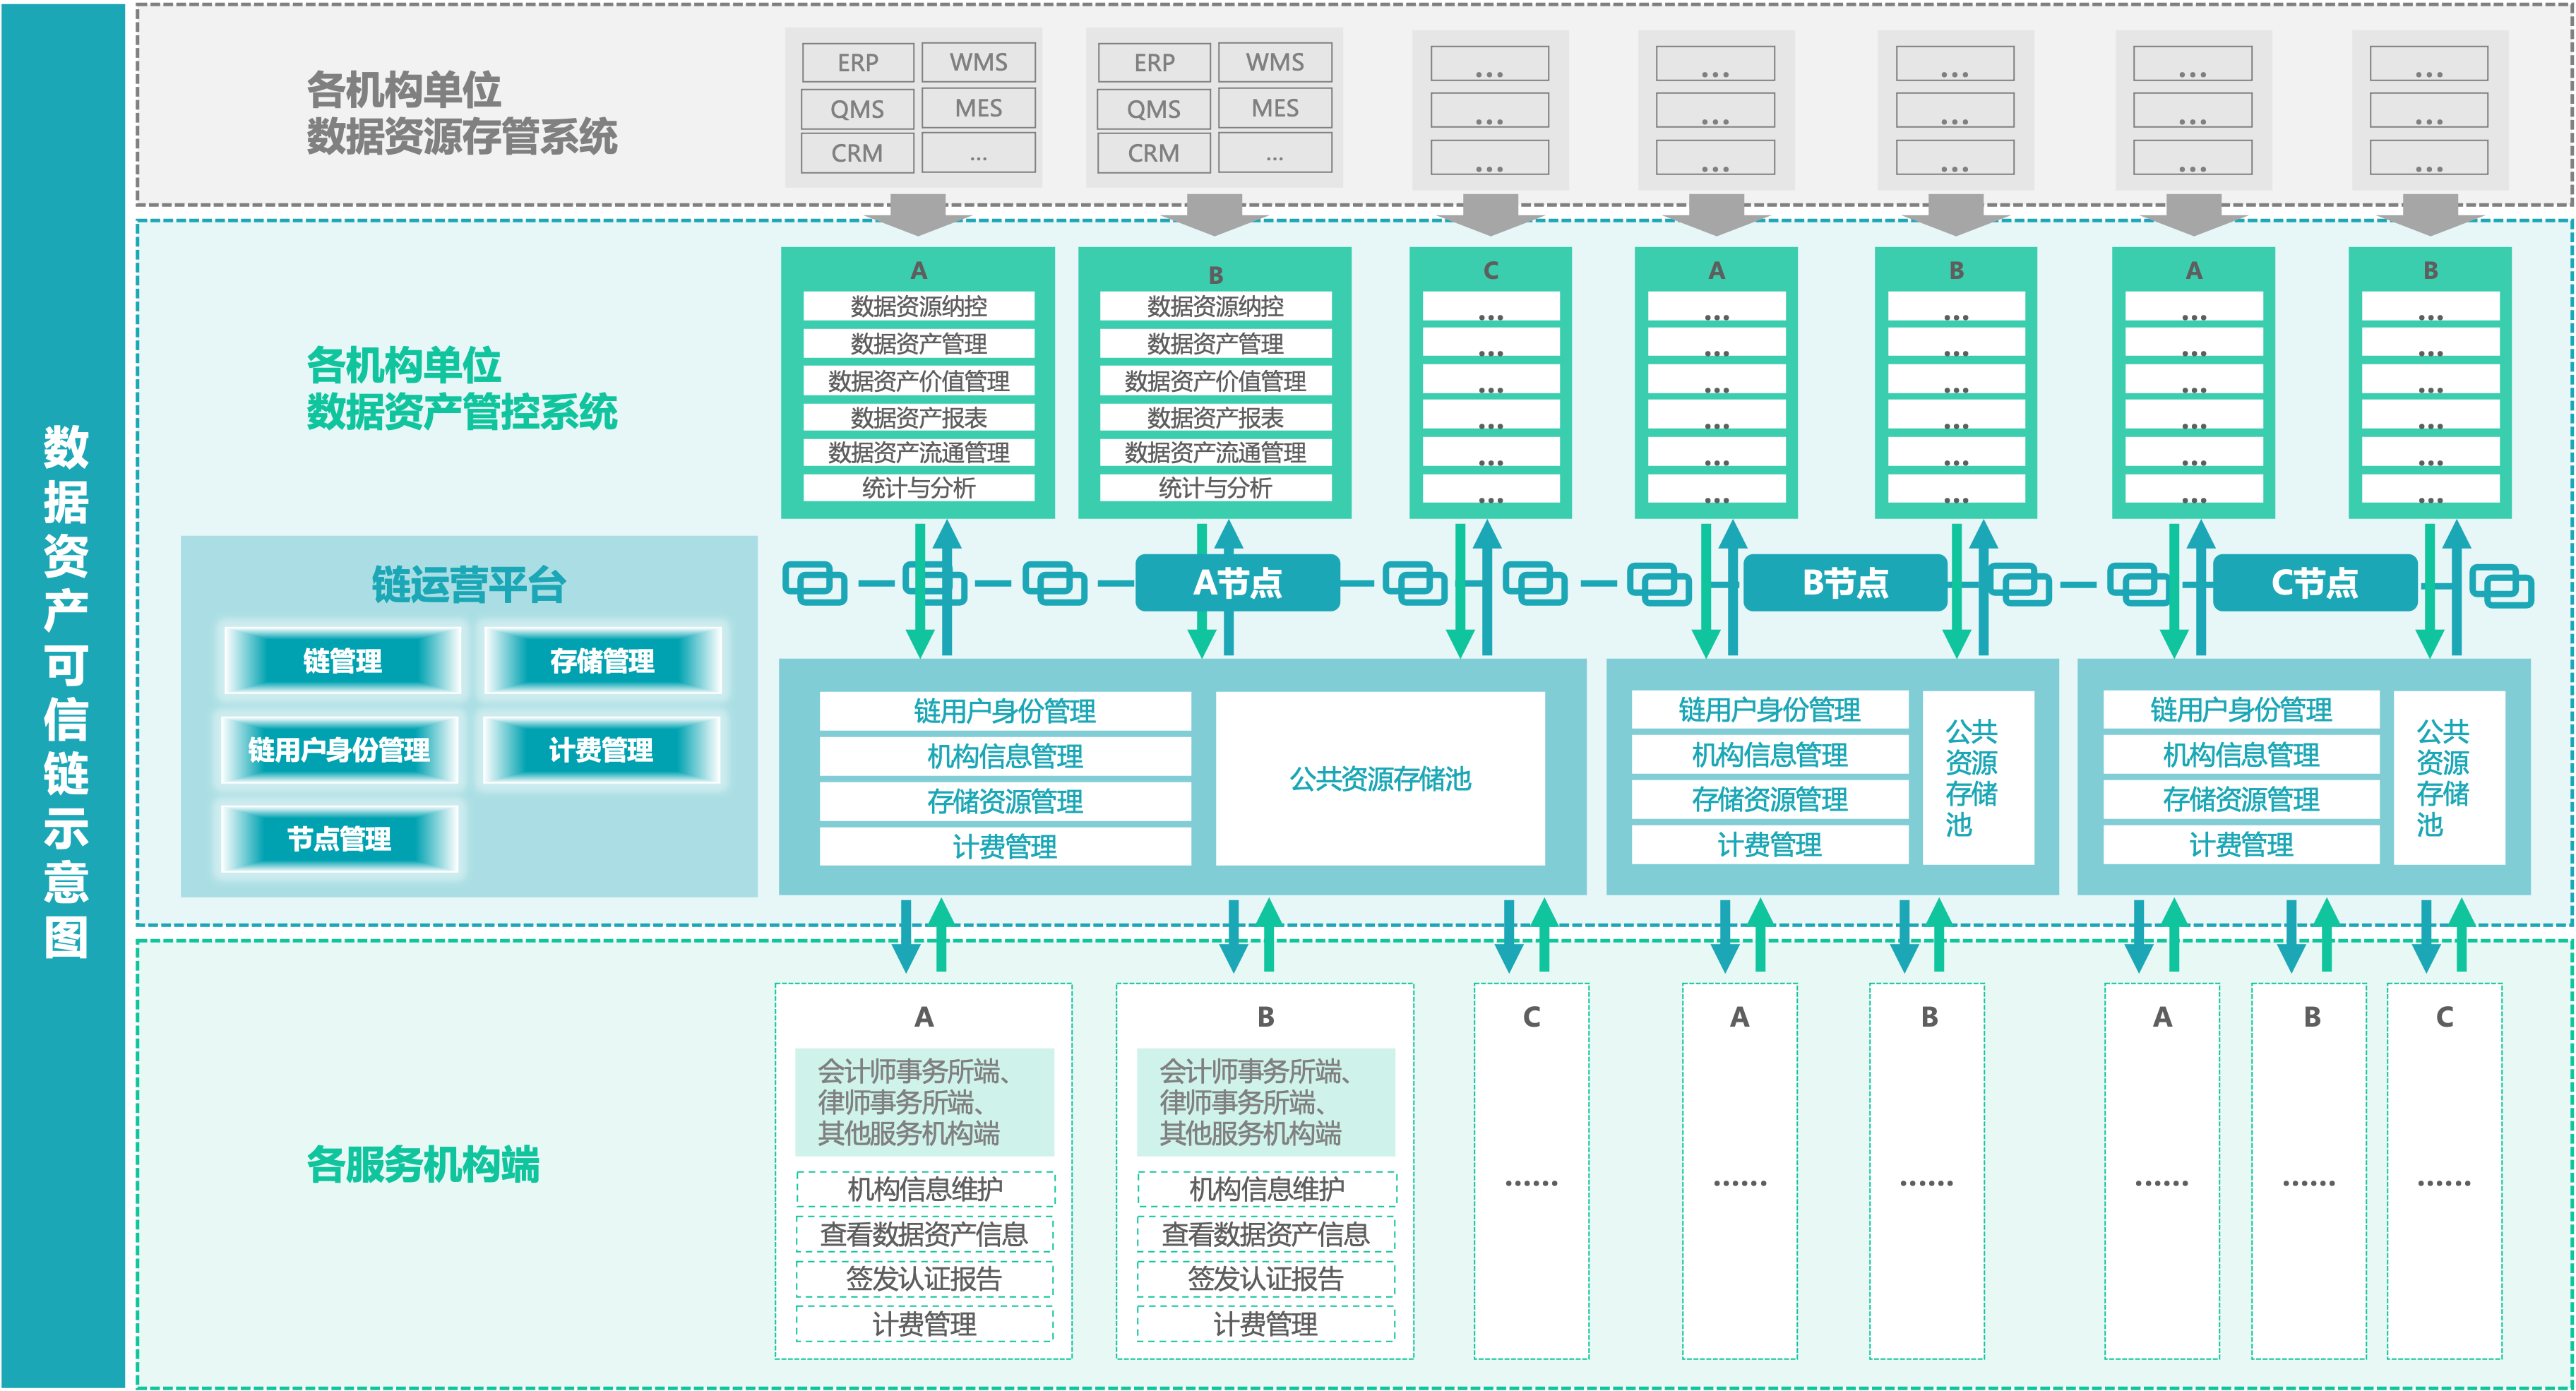Click 链用户身份管理 under C节点
Screen dimensions: 2576x1391
click(x=2241, y=710)
